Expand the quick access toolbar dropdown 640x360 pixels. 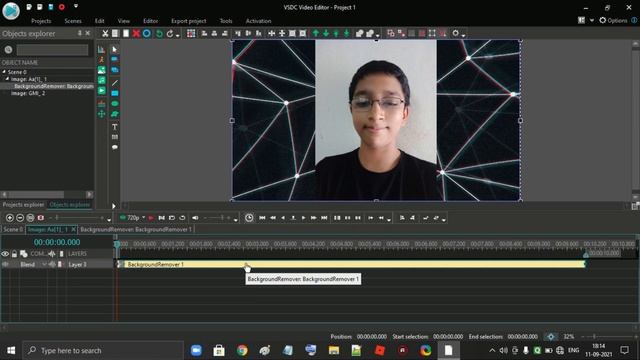coord(76,7)
